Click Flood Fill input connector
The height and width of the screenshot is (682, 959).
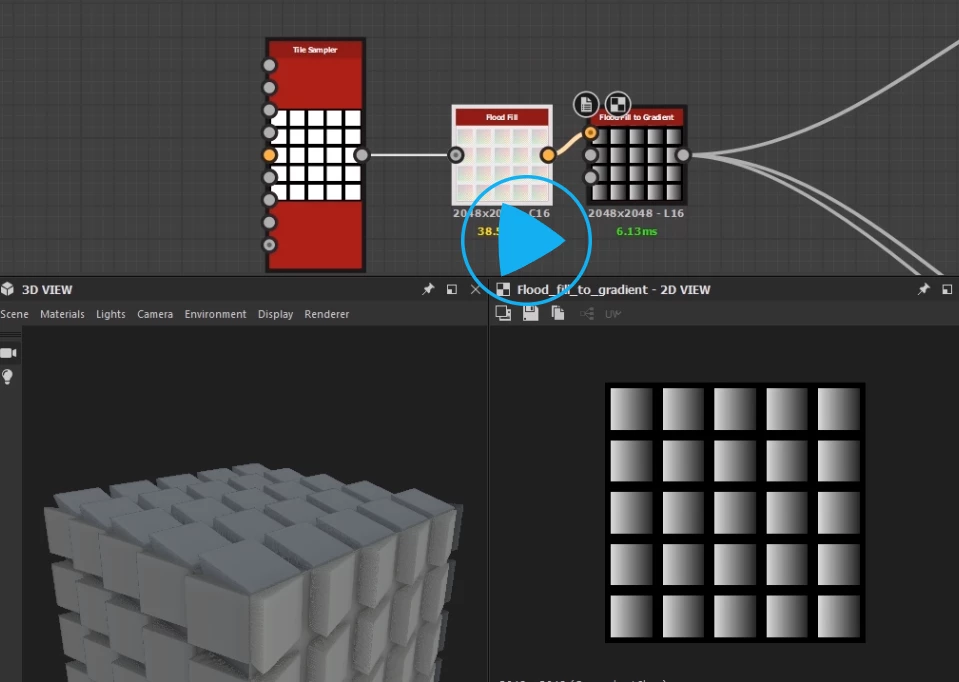[456, 155]
